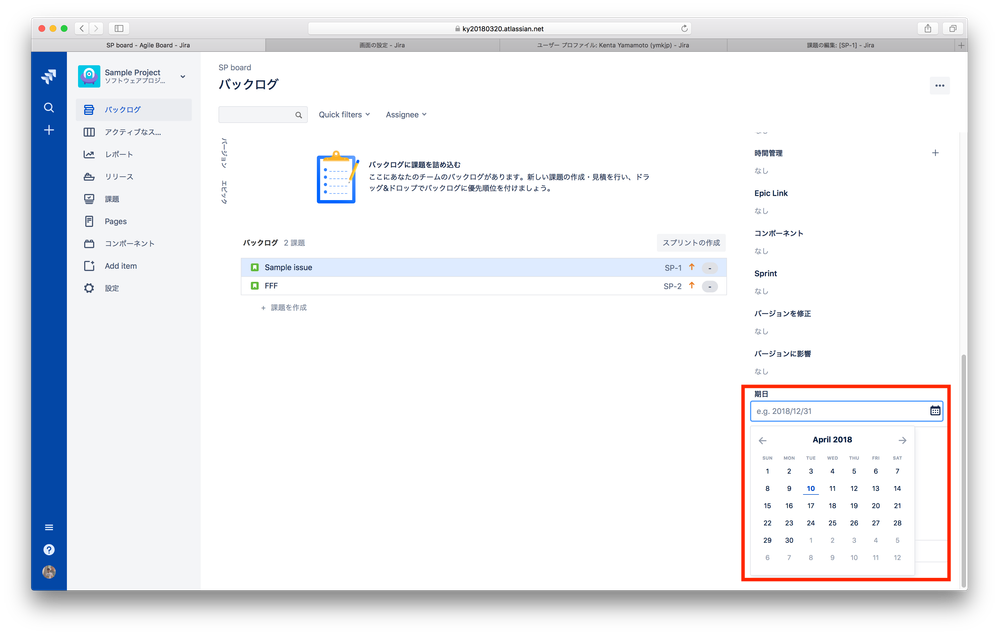
Task: Expand the Sample Project switcher chevron
Action: click(183, 76)
